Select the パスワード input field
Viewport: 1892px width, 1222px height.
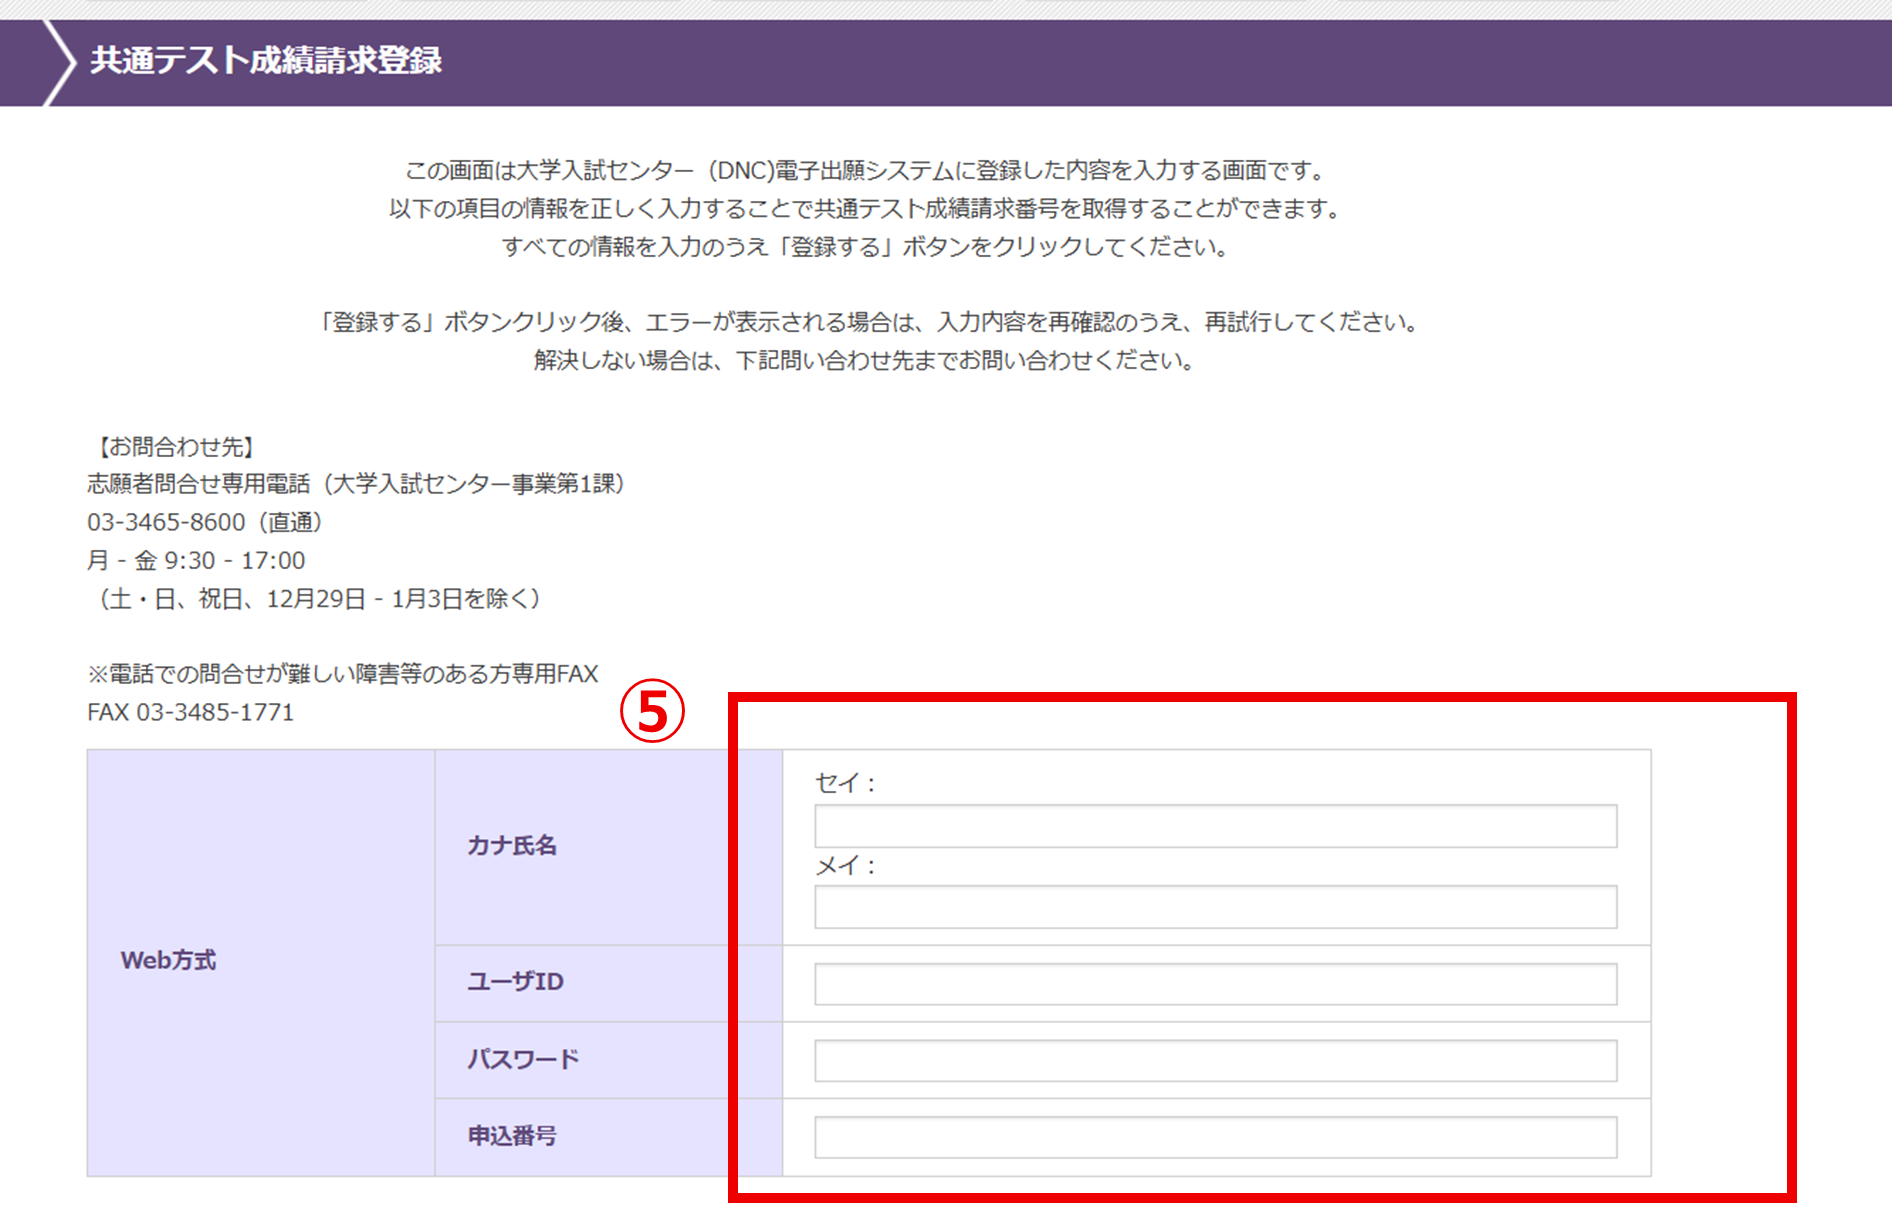click(1214, 1061)
